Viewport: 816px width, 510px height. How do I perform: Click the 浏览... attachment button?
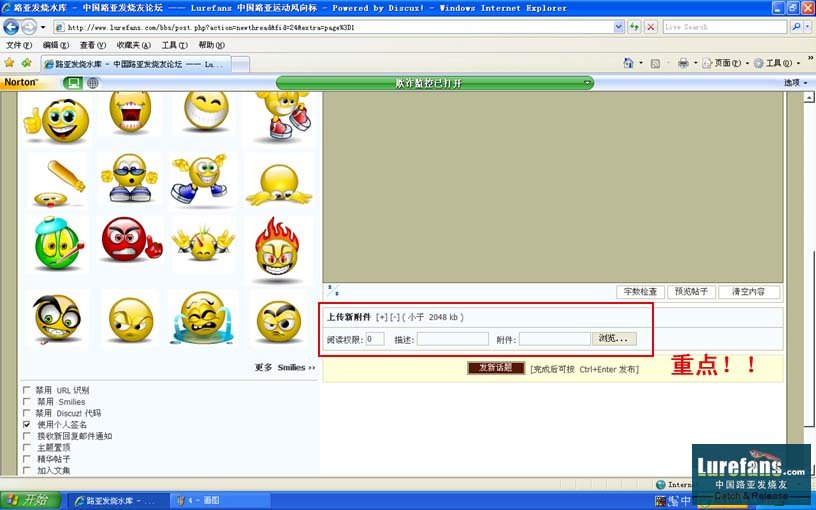tap(614, 339)
